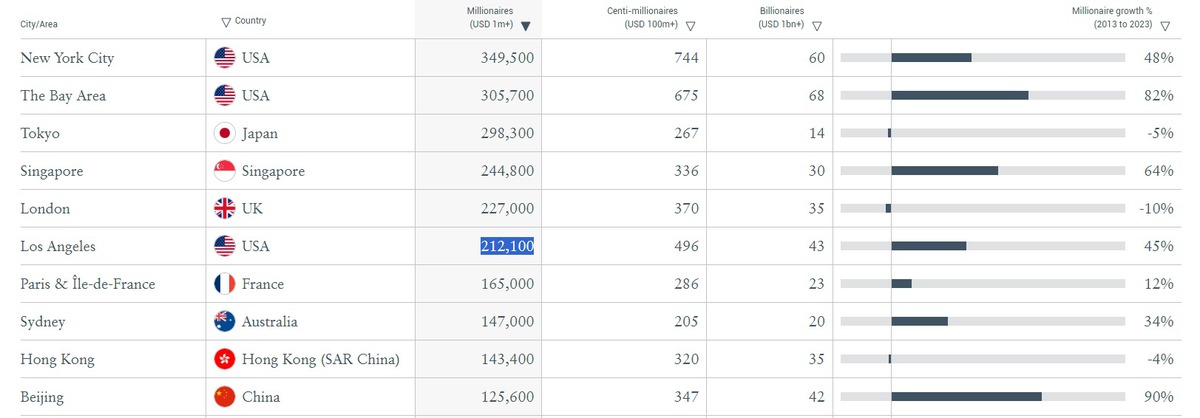Select the Paris & Île-de-France city name
Image resolution: width=1200 pixels, height=418 pixels.
(x=88, y=284)
